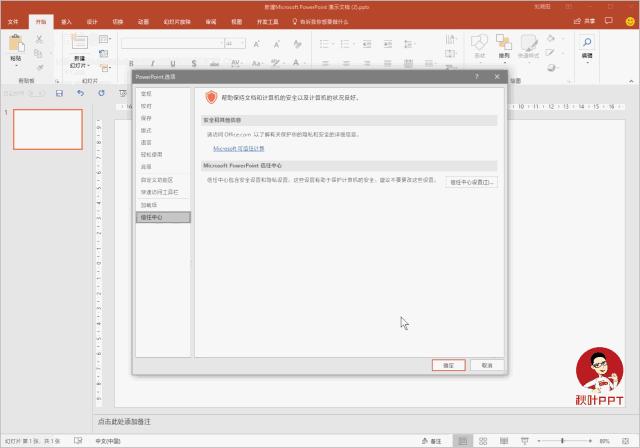Select 常规 in the options list
The height and width of the screenshot is (448, 640).
pyautogui.click(x=146, y=93)
